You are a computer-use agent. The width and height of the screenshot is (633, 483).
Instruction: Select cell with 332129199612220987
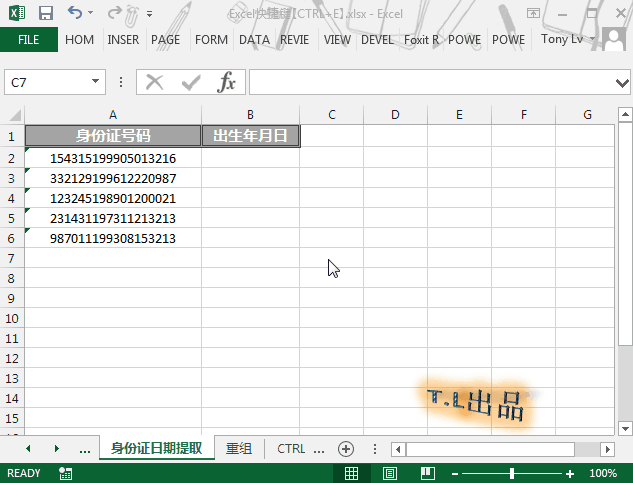[113, 178]
